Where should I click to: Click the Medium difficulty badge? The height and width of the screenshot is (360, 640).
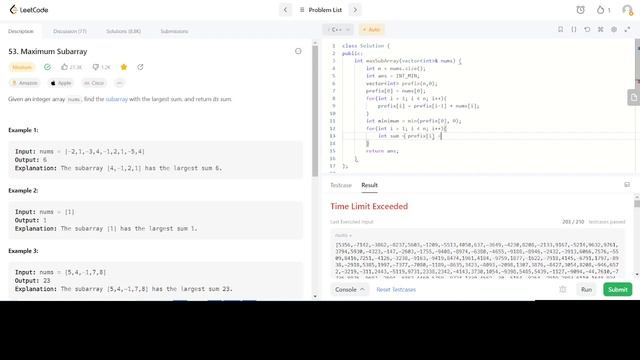tap(22, 67)
